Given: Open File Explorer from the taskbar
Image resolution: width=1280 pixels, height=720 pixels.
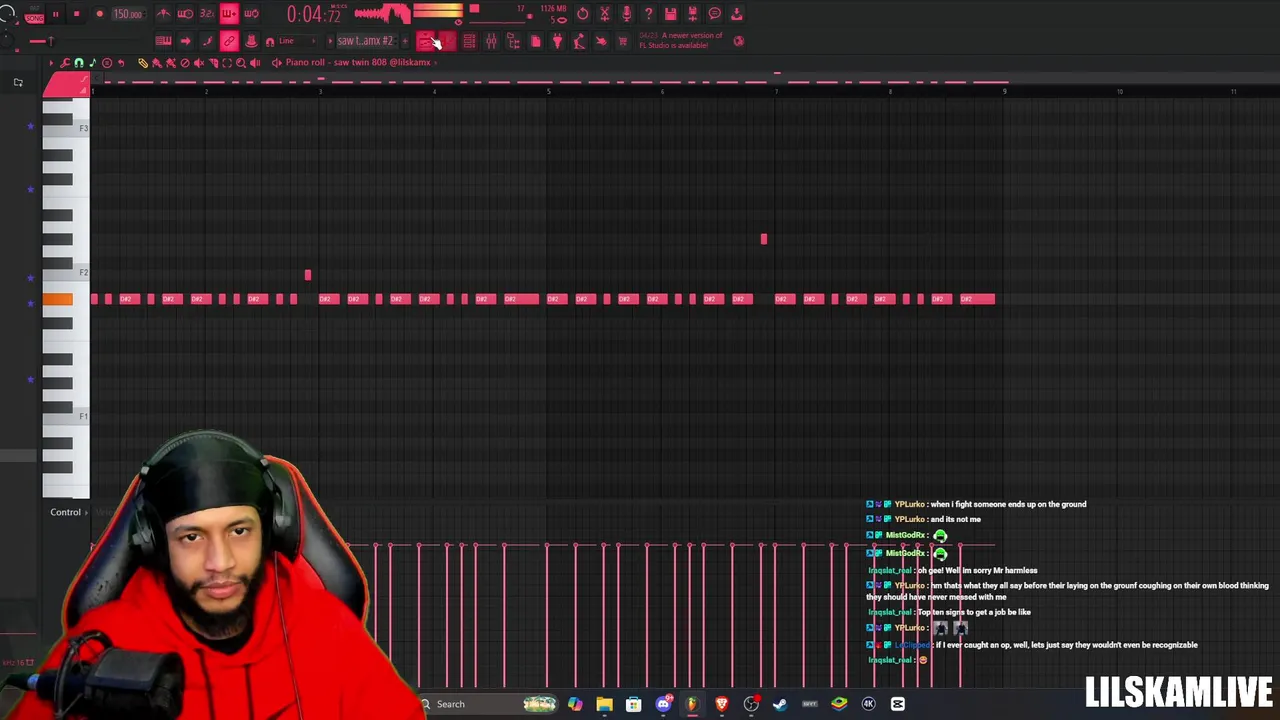Looking at the screenshot, I should [604, 704].
